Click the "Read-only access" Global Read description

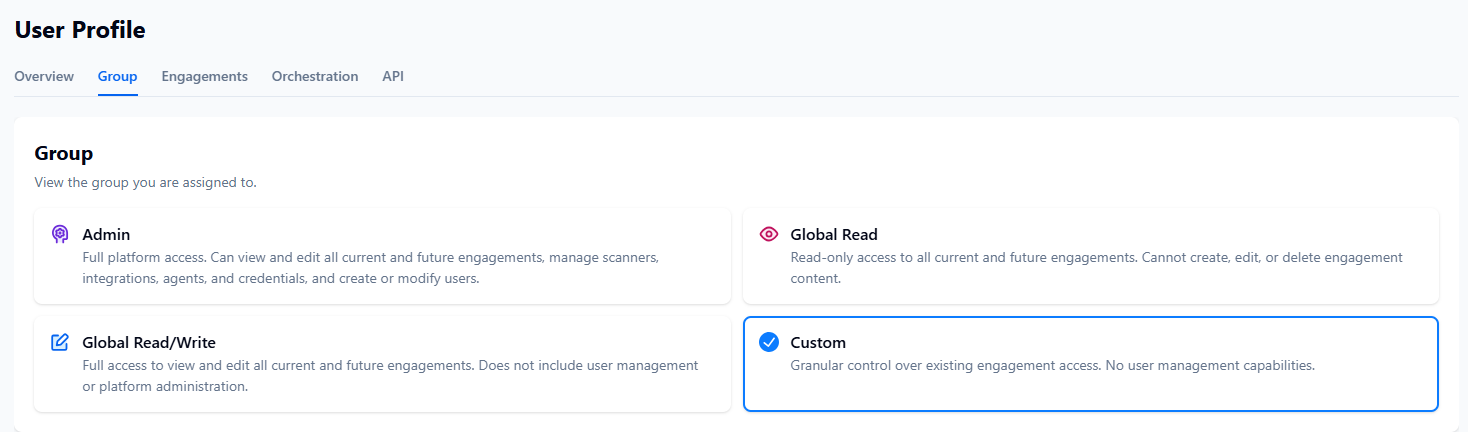tap(1097, 268)
